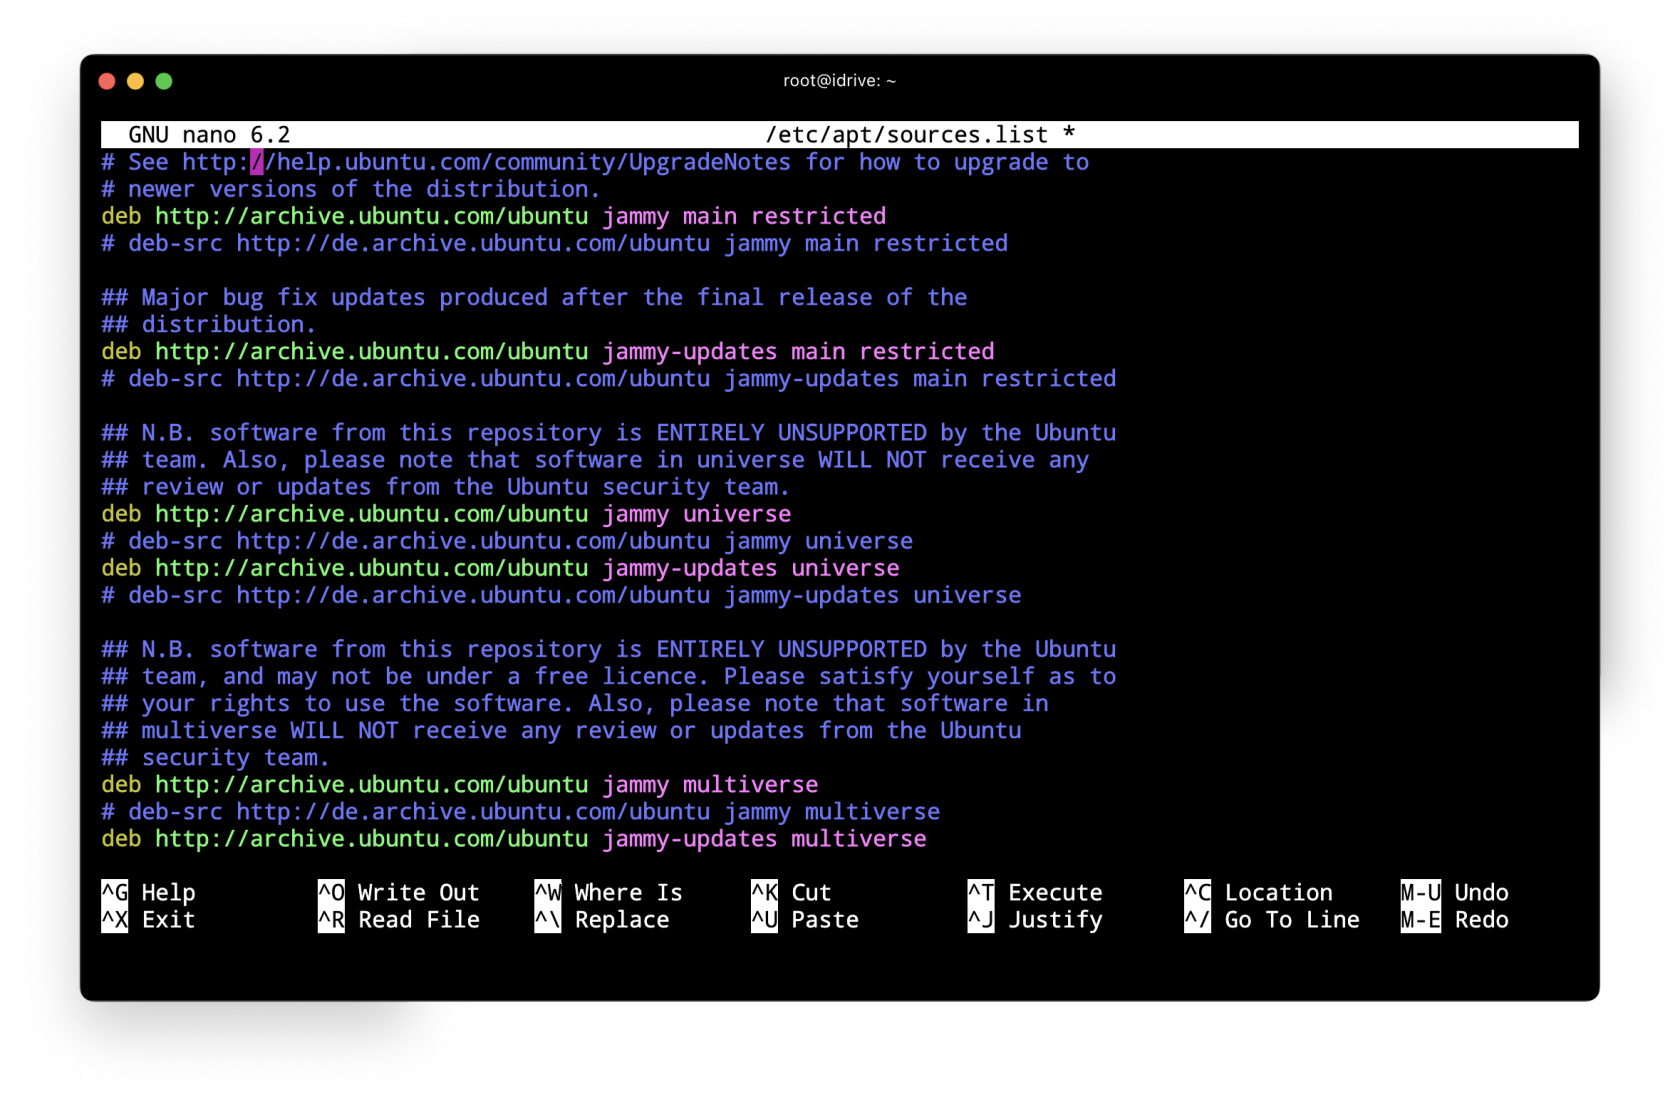Image resolution: width=1680 pixels, height=1107 pixels.
Task: Click the '## distribution.' comment line
Action: tap(208, 324)
